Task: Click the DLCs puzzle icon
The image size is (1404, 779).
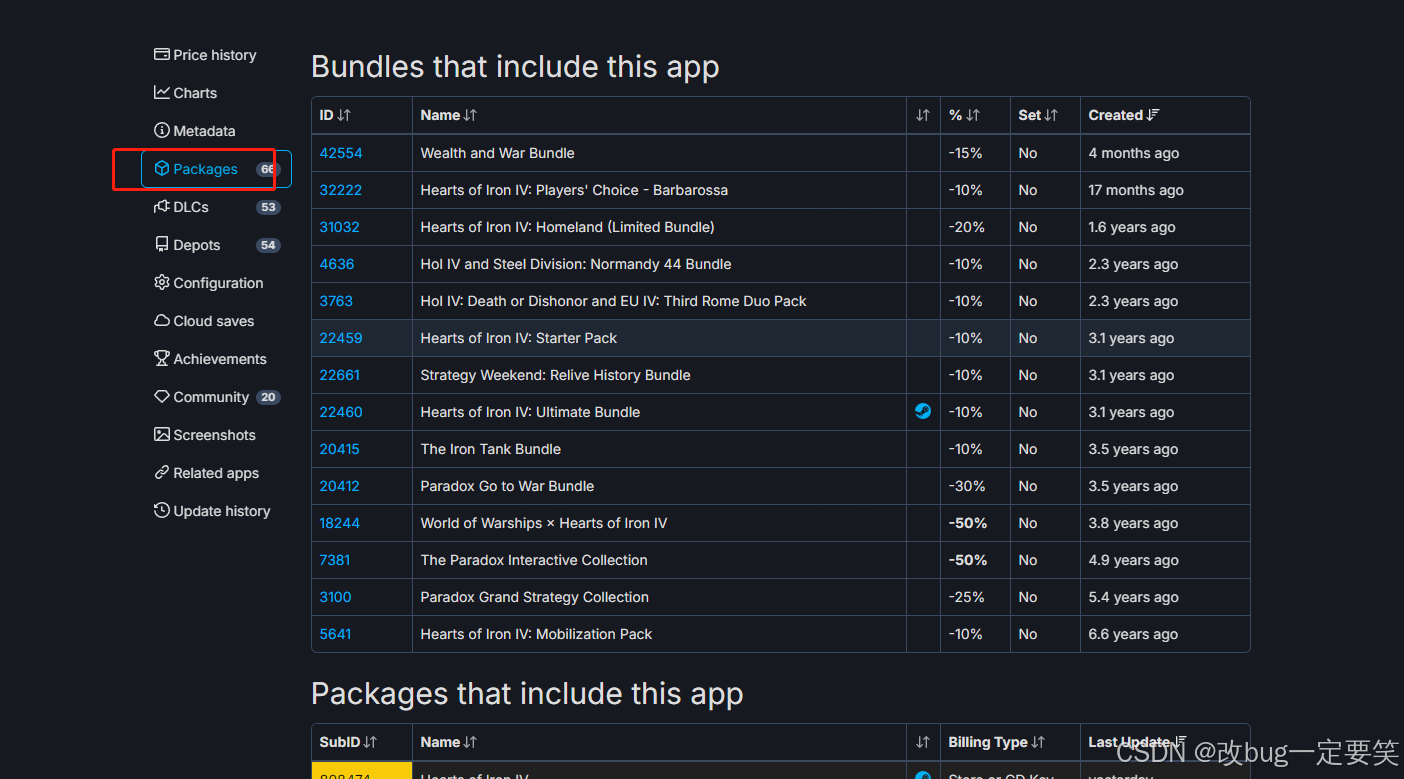Action: tap(161, 207)
